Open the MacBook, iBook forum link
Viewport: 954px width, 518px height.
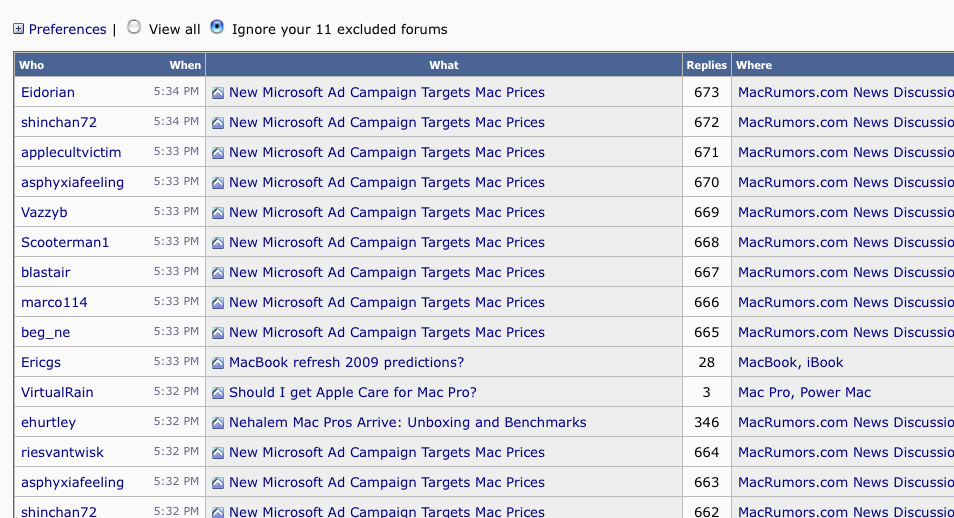pyautogui.click(x=790, y=362)
